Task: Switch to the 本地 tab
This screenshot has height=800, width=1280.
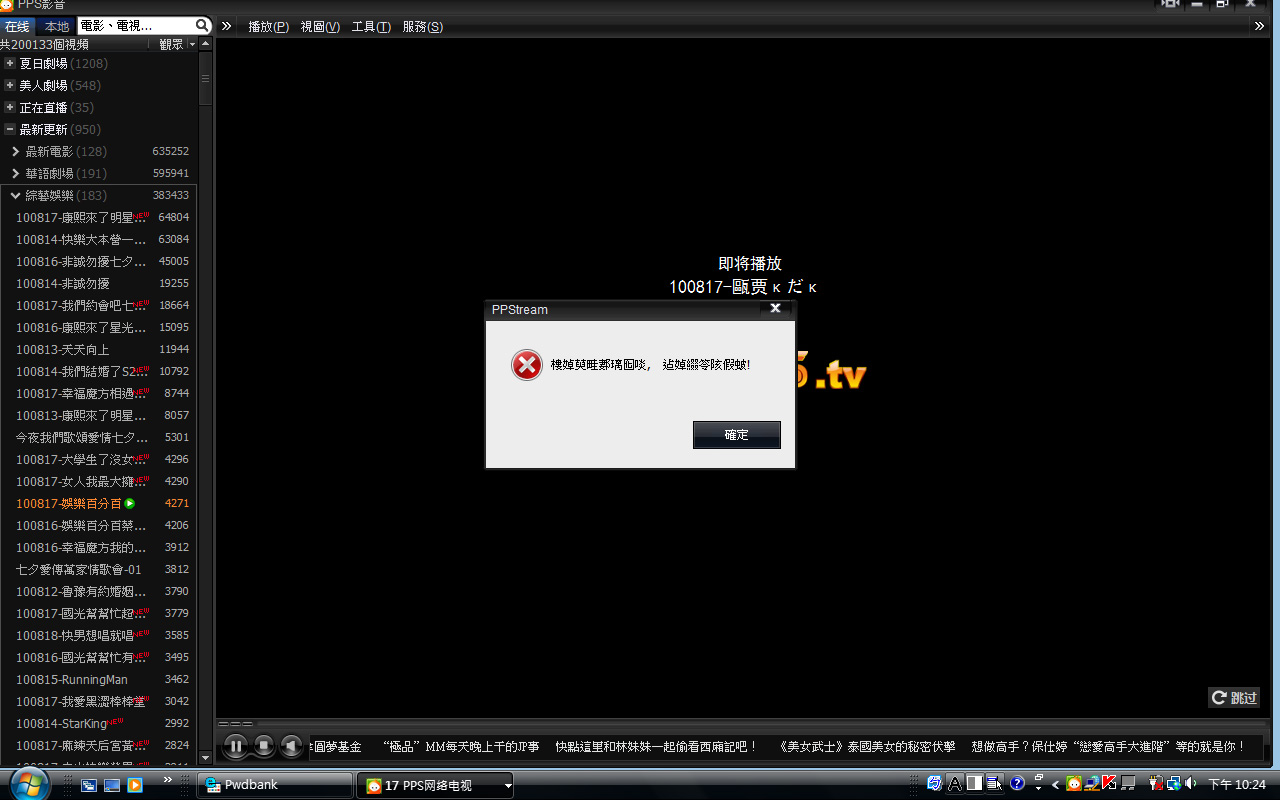Action: pyautogui.click(x=57, y=26)
